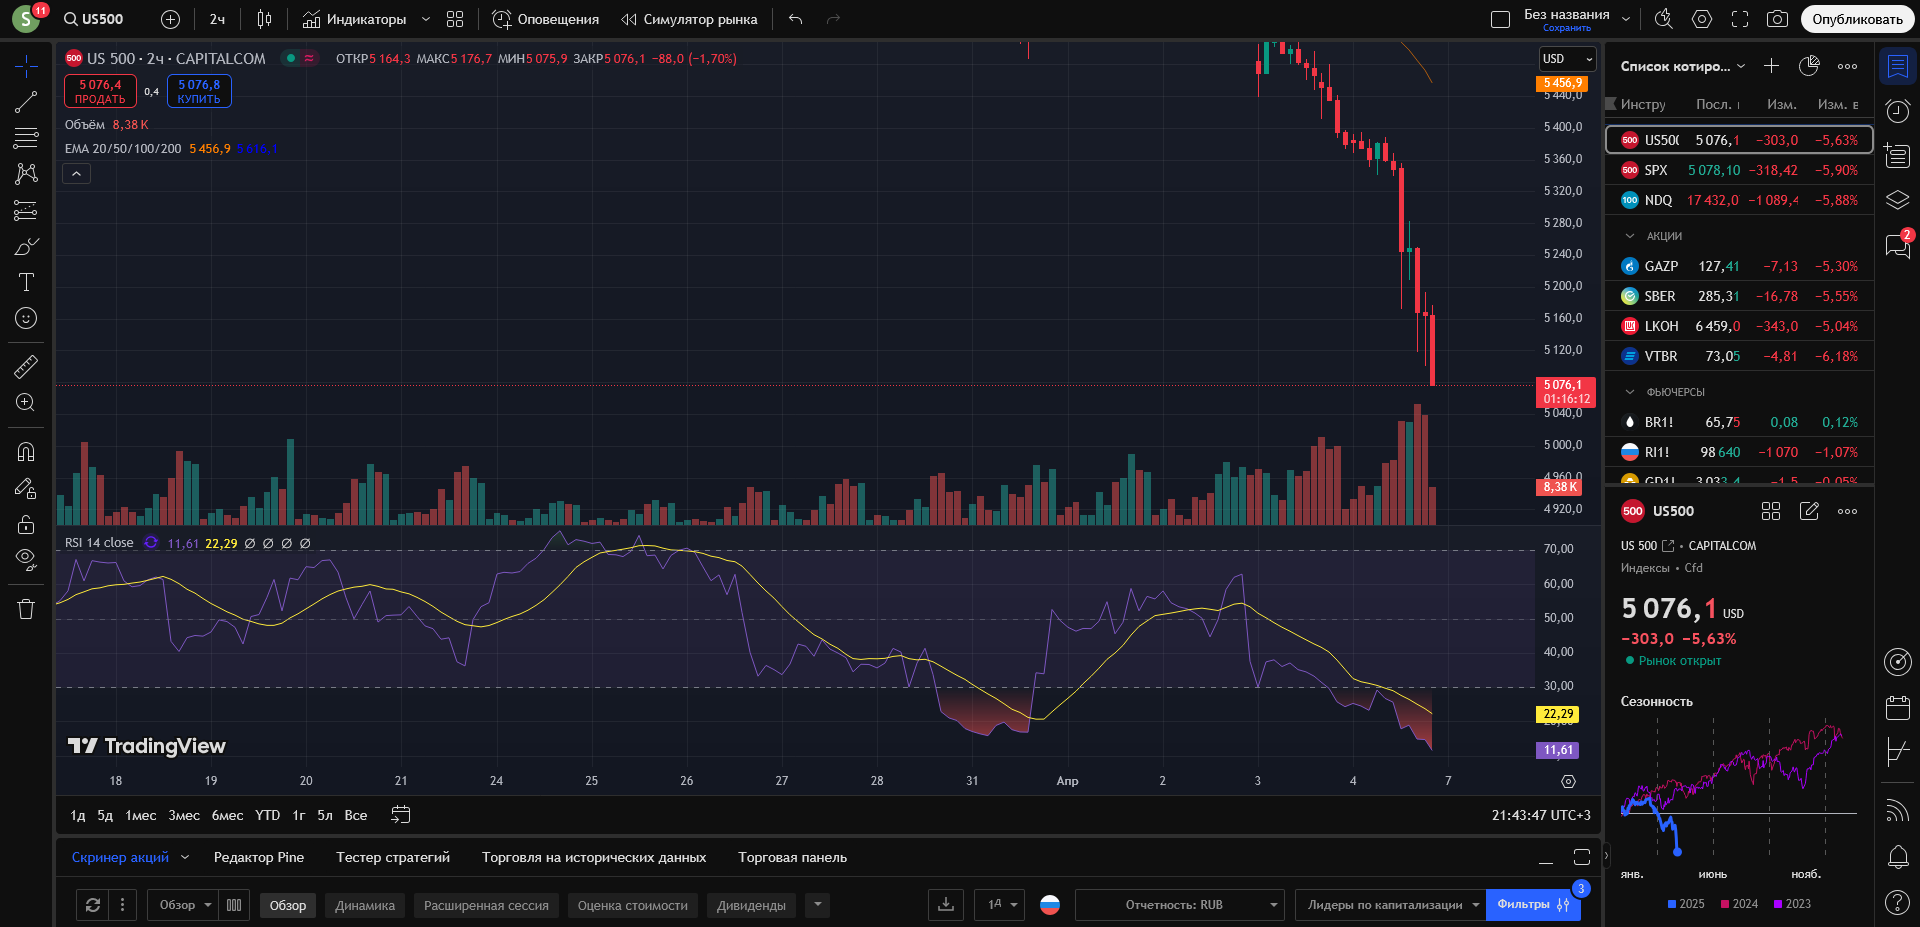
Task: Expand the indicators favorites arrow
Action: pyautogui.click(x=426, y=19)
